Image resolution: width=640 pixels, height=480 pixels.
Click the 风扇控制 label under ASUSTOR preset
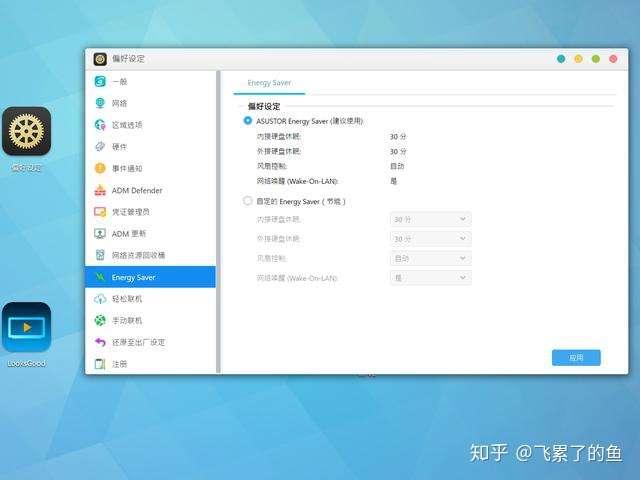[272, 167]
